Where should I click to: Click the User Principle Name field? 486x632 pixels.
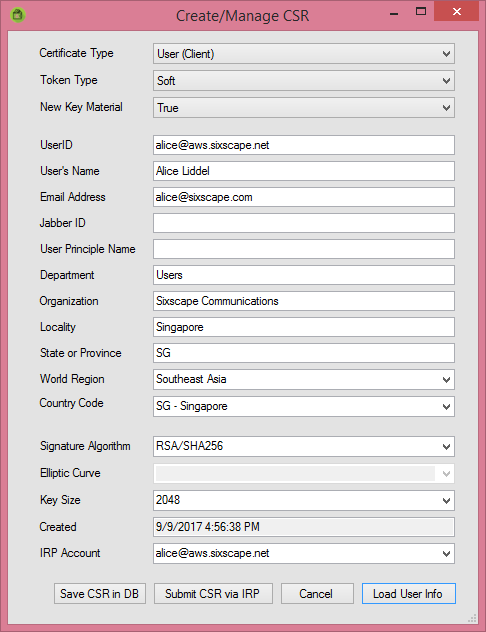[x=304, y=249]
